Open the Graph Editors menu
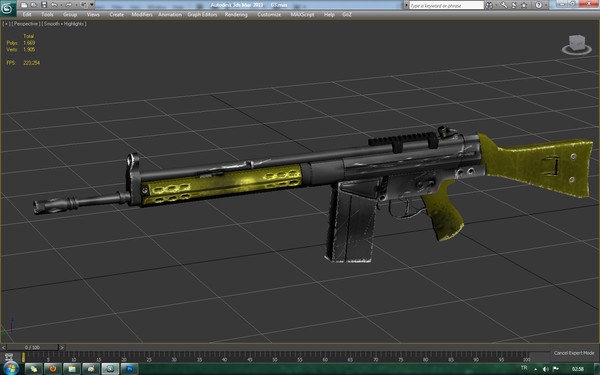600x375 pixels. (202, 15)
